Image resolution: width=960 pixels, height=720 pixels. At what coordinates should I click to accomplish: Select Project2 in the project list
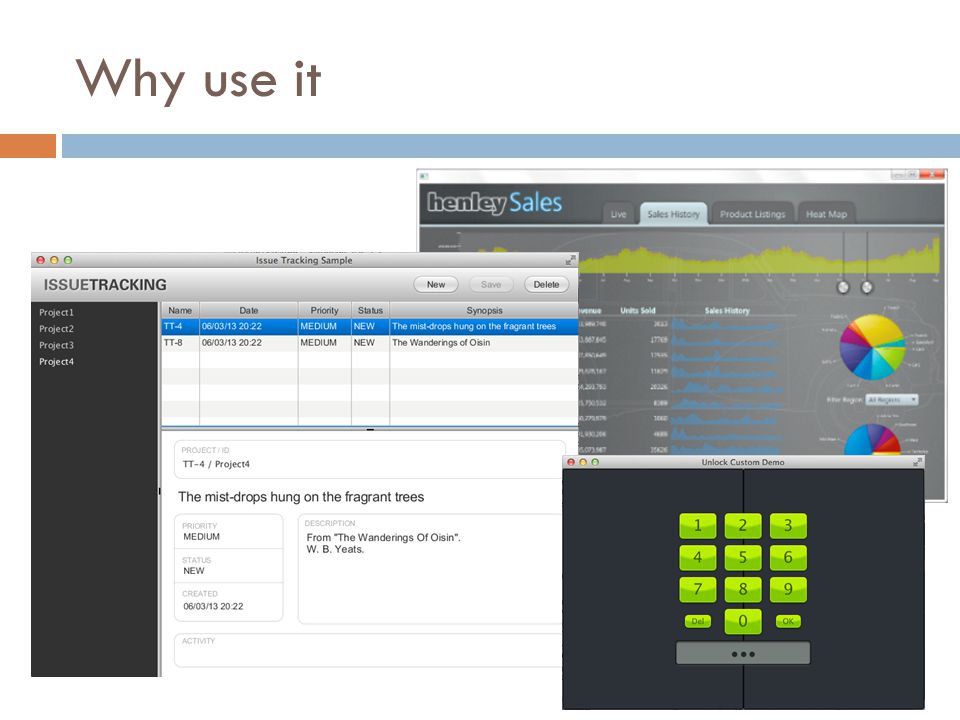tap(56, 329)
